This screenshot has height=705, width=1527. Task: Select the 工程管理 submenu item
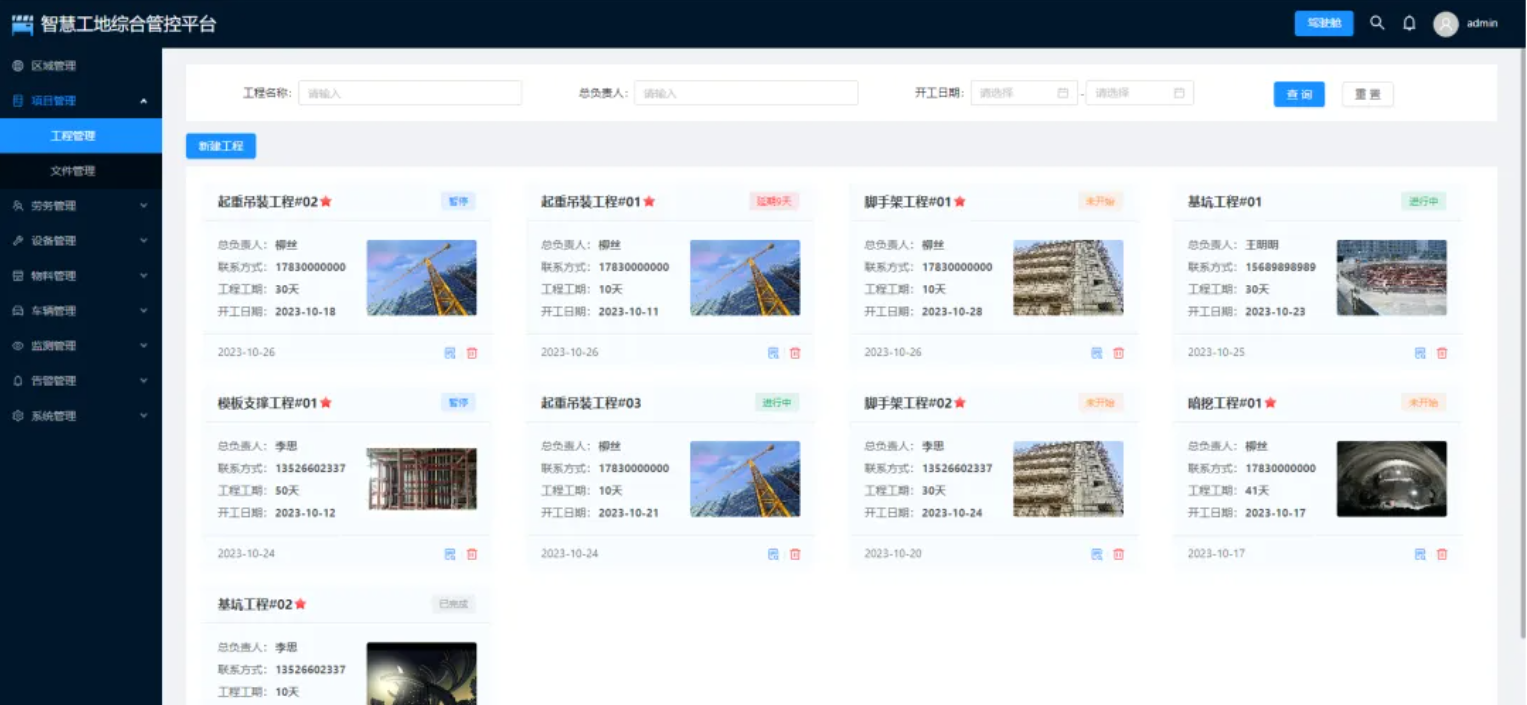81,136
